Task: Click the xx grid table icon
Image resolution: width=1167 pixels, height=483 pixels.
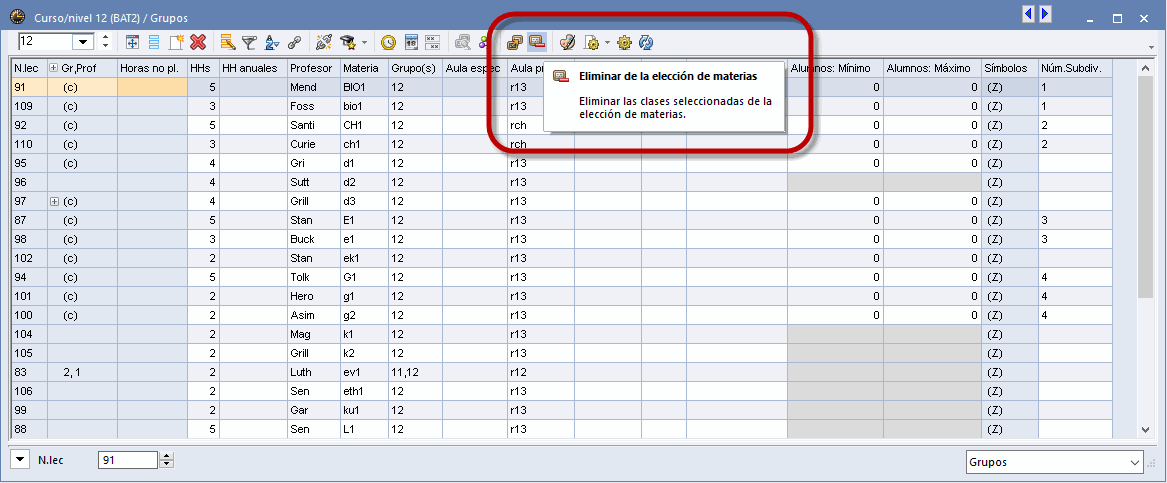Action: pyautogui.click(x=433, y=42)
